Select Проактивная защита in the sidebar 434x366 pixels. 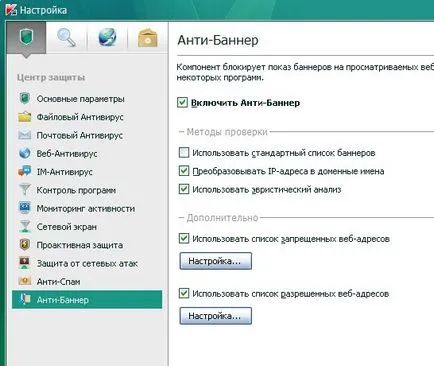(x=80, y=245)
